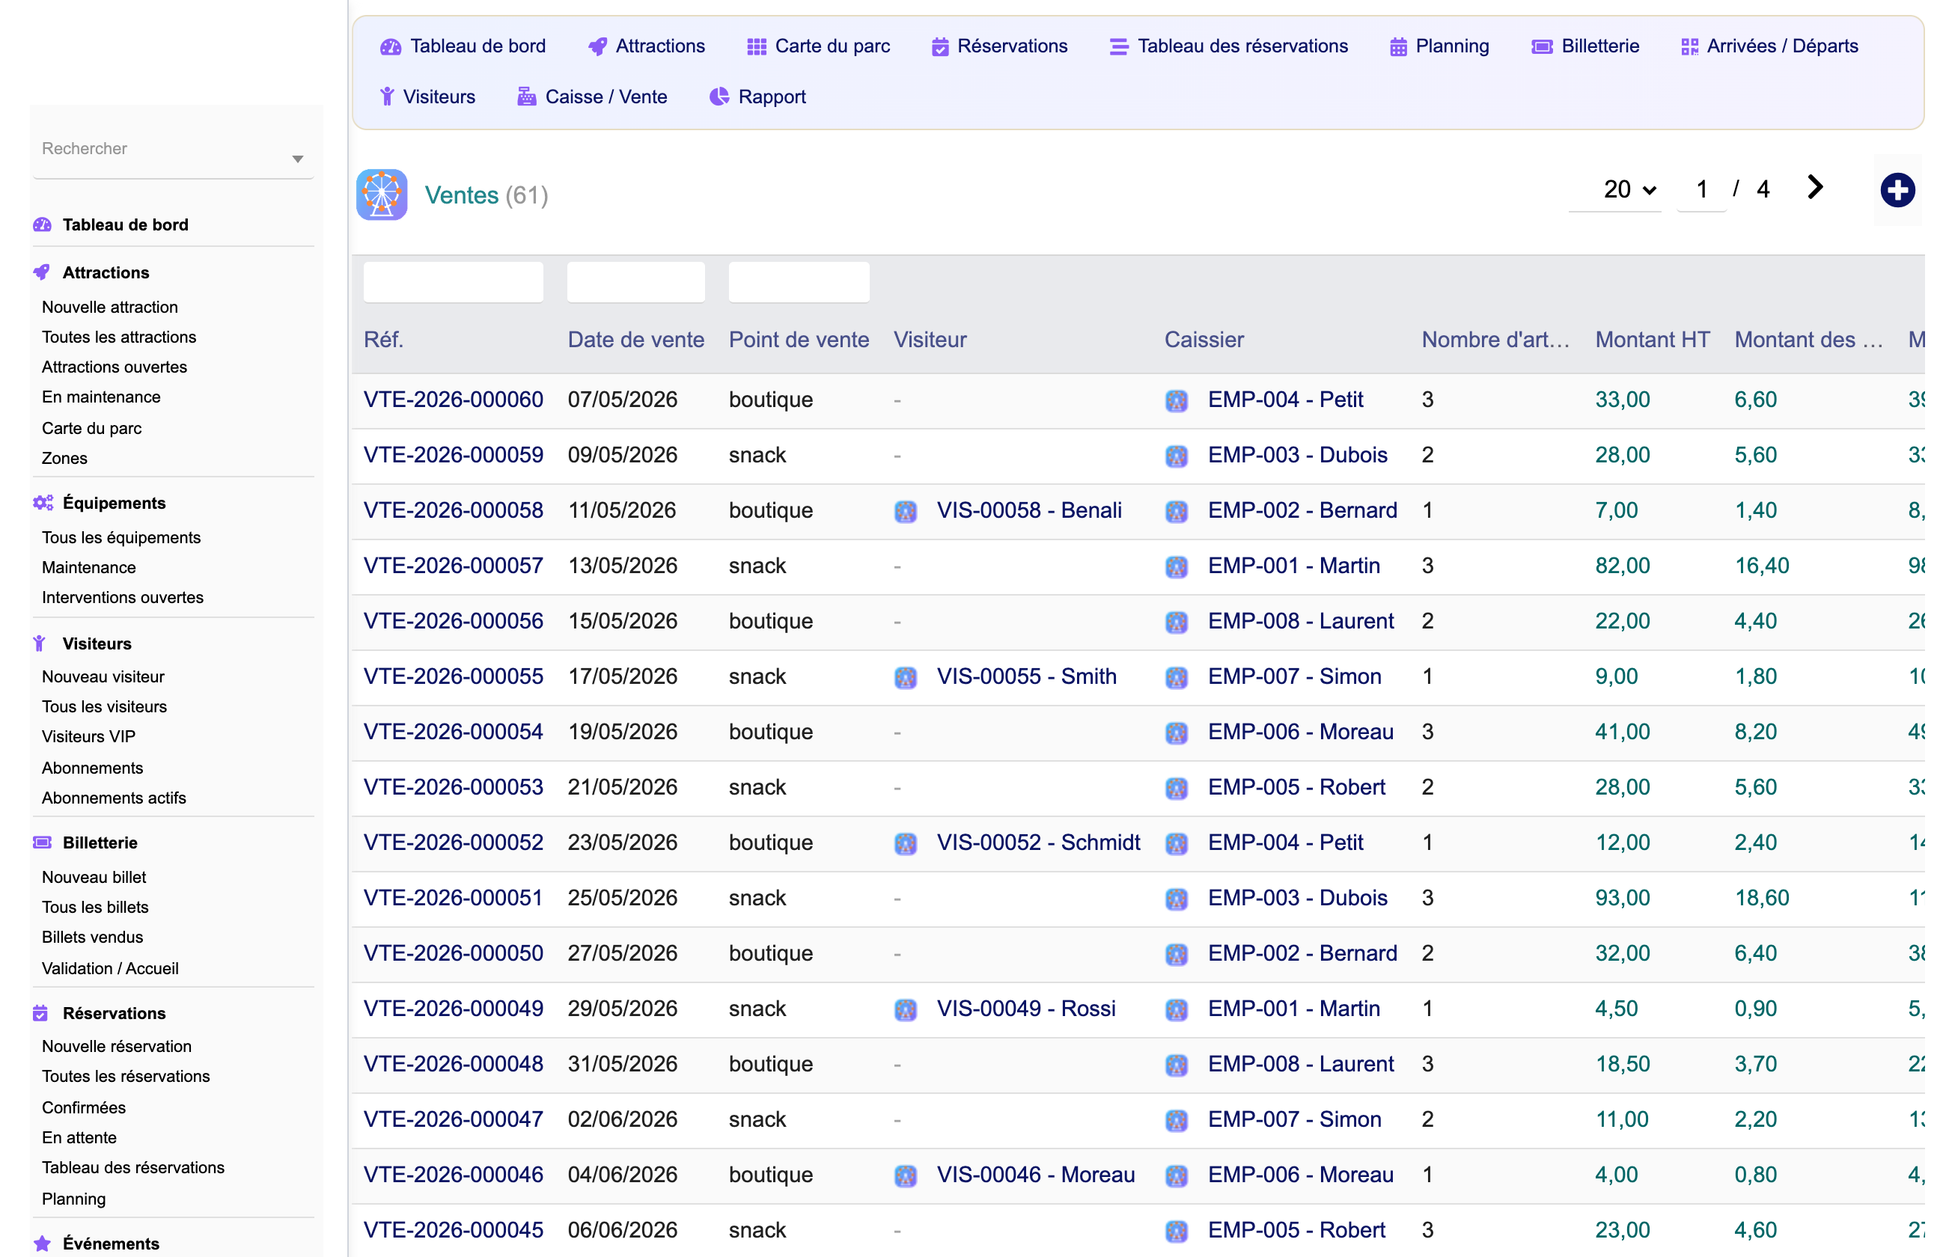Open Billets vendus in sidebar
This screenshot has width=1946, height=1257.
pos(92,937)
